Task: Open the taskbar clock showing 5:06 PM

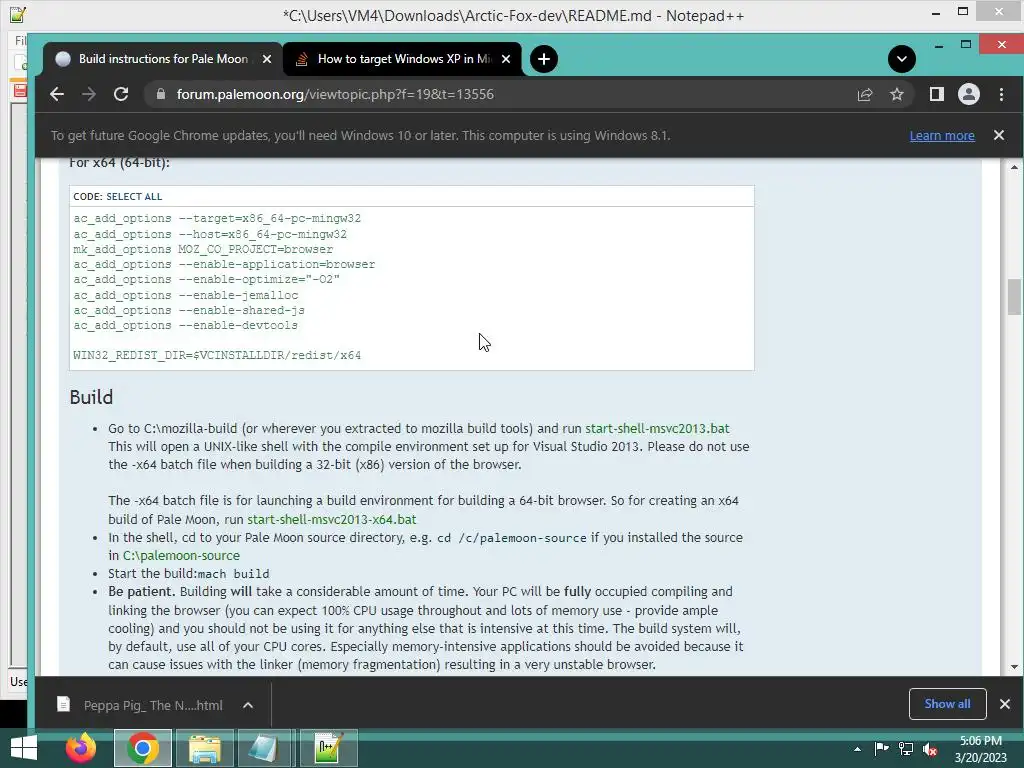Action: pyautogui.click(x=981, y=749)
